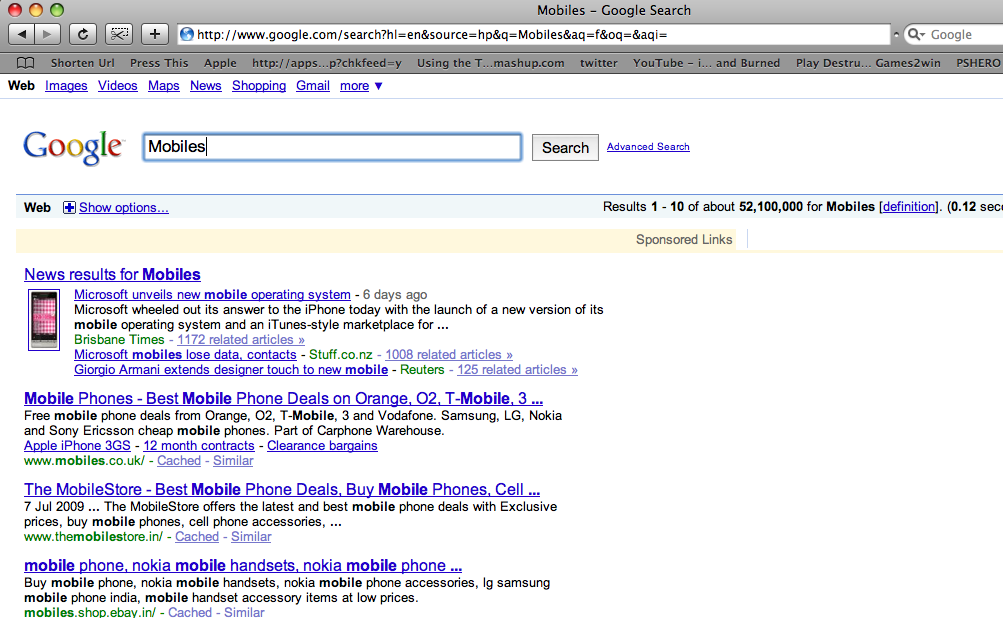The width and height of the screenshot is (1003, 618).
Task: Add a bookmark with the plus button
Action: (x=155, y=34)
